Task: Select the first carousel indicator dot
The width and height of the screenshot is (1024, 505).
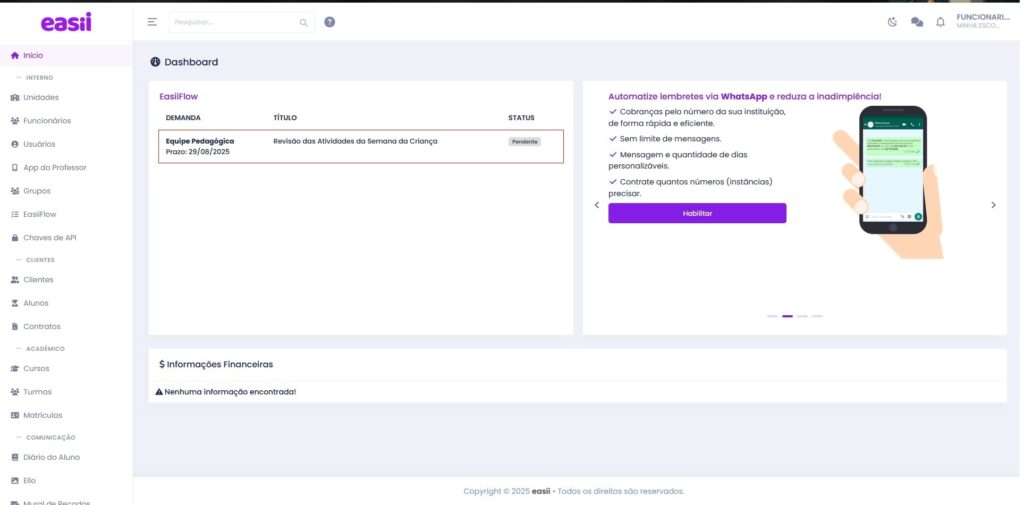Action: (772, 316)
